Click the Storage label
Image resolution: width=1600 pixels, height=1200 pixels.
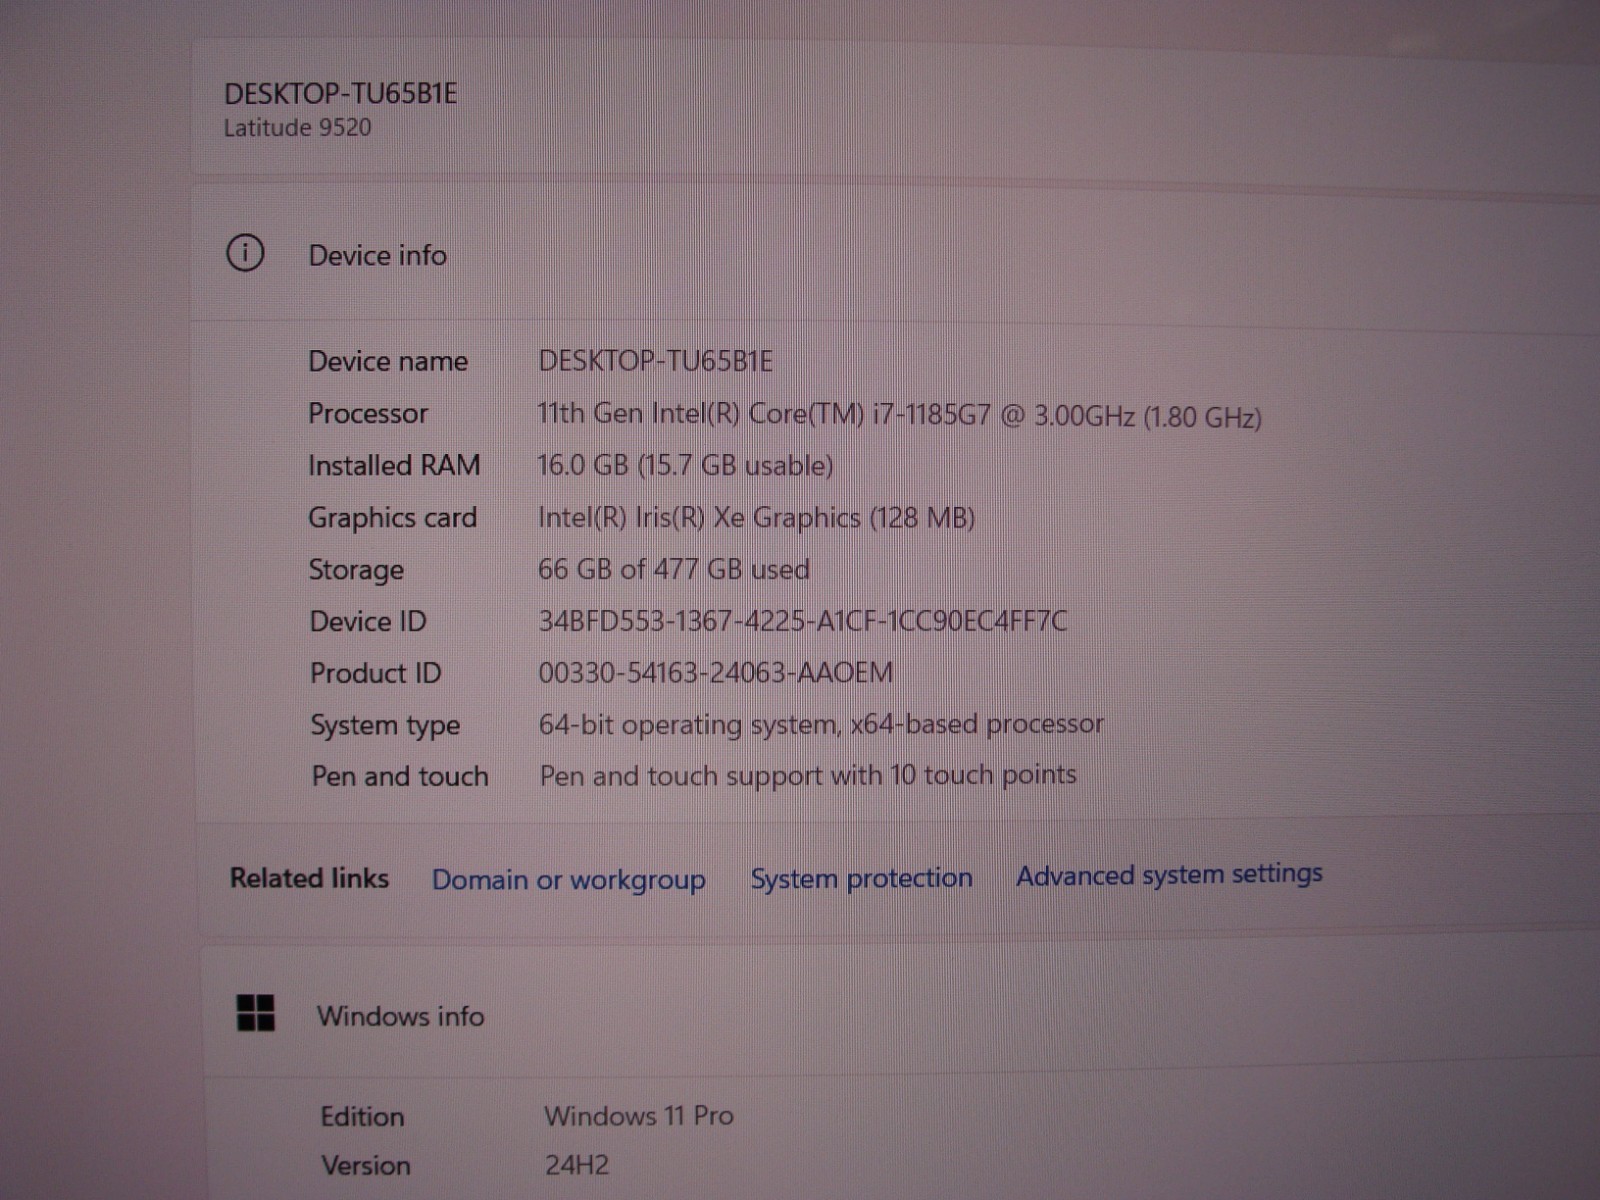point(356,570)
